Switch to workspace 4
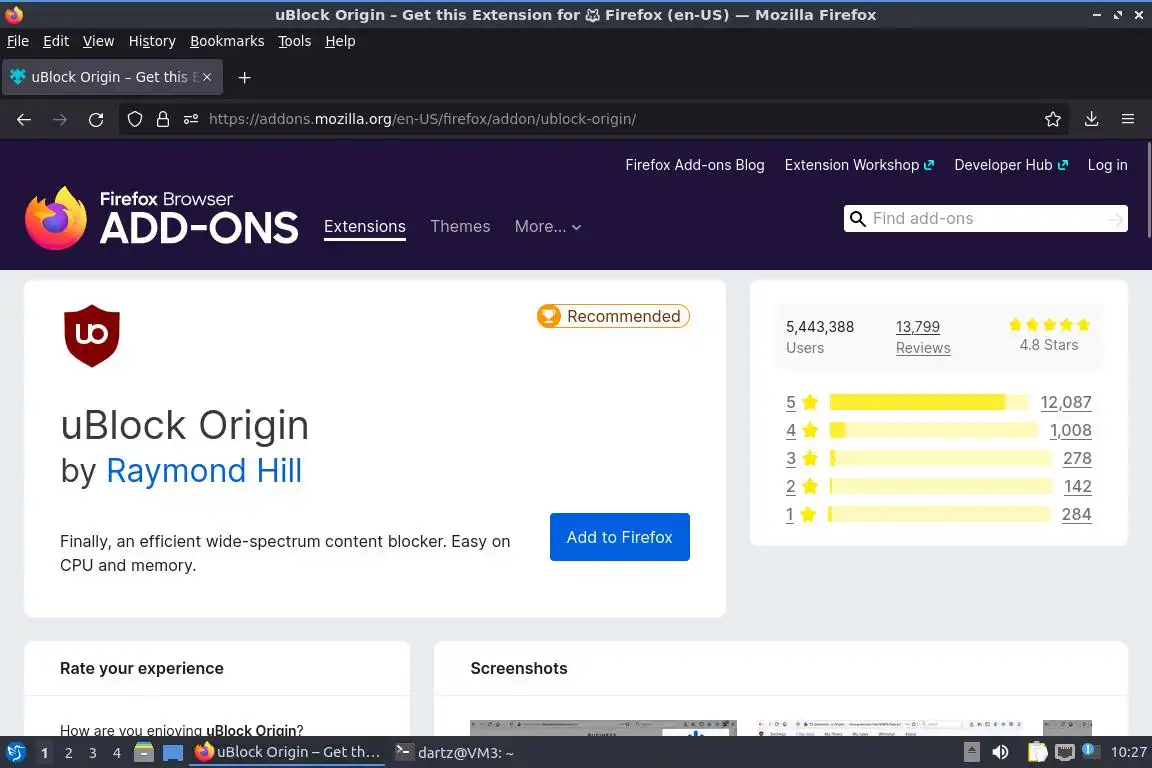The width and height of the screenshot is (1152, 768). pyautogui.click(x=117, y=753)
